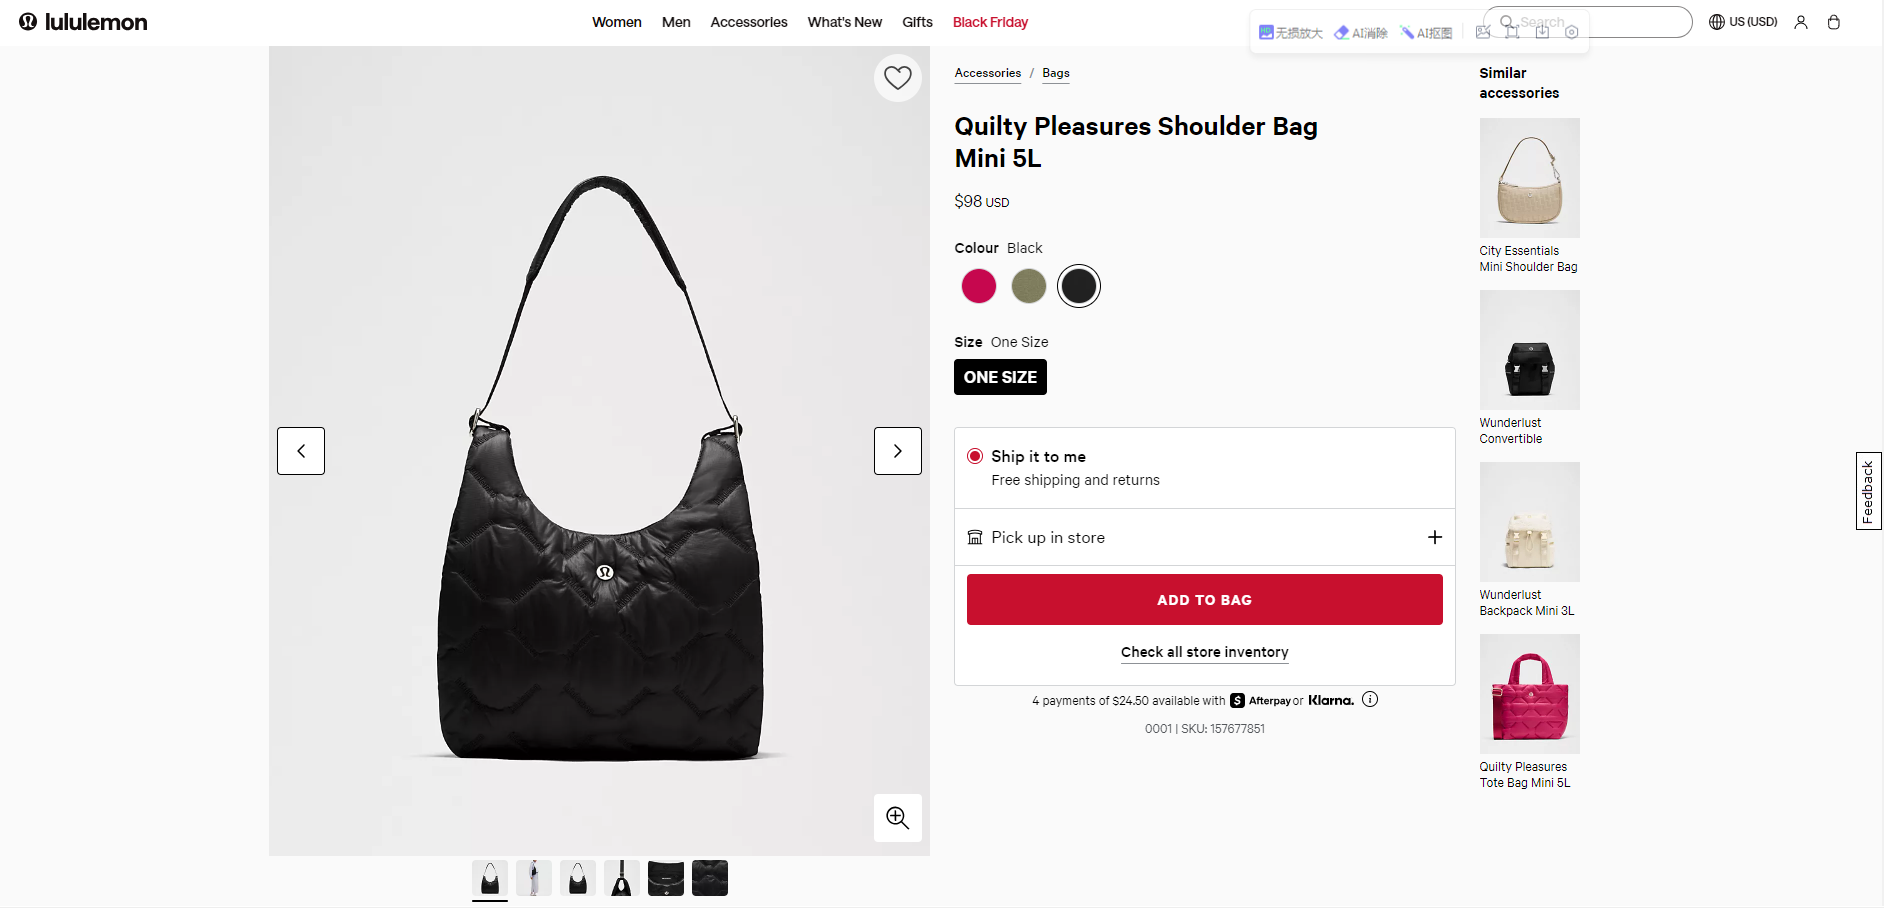Open the shopping bag icon in header
Image resolution: width=1884 pixels, height=909 pixels.
point(1833,22)
